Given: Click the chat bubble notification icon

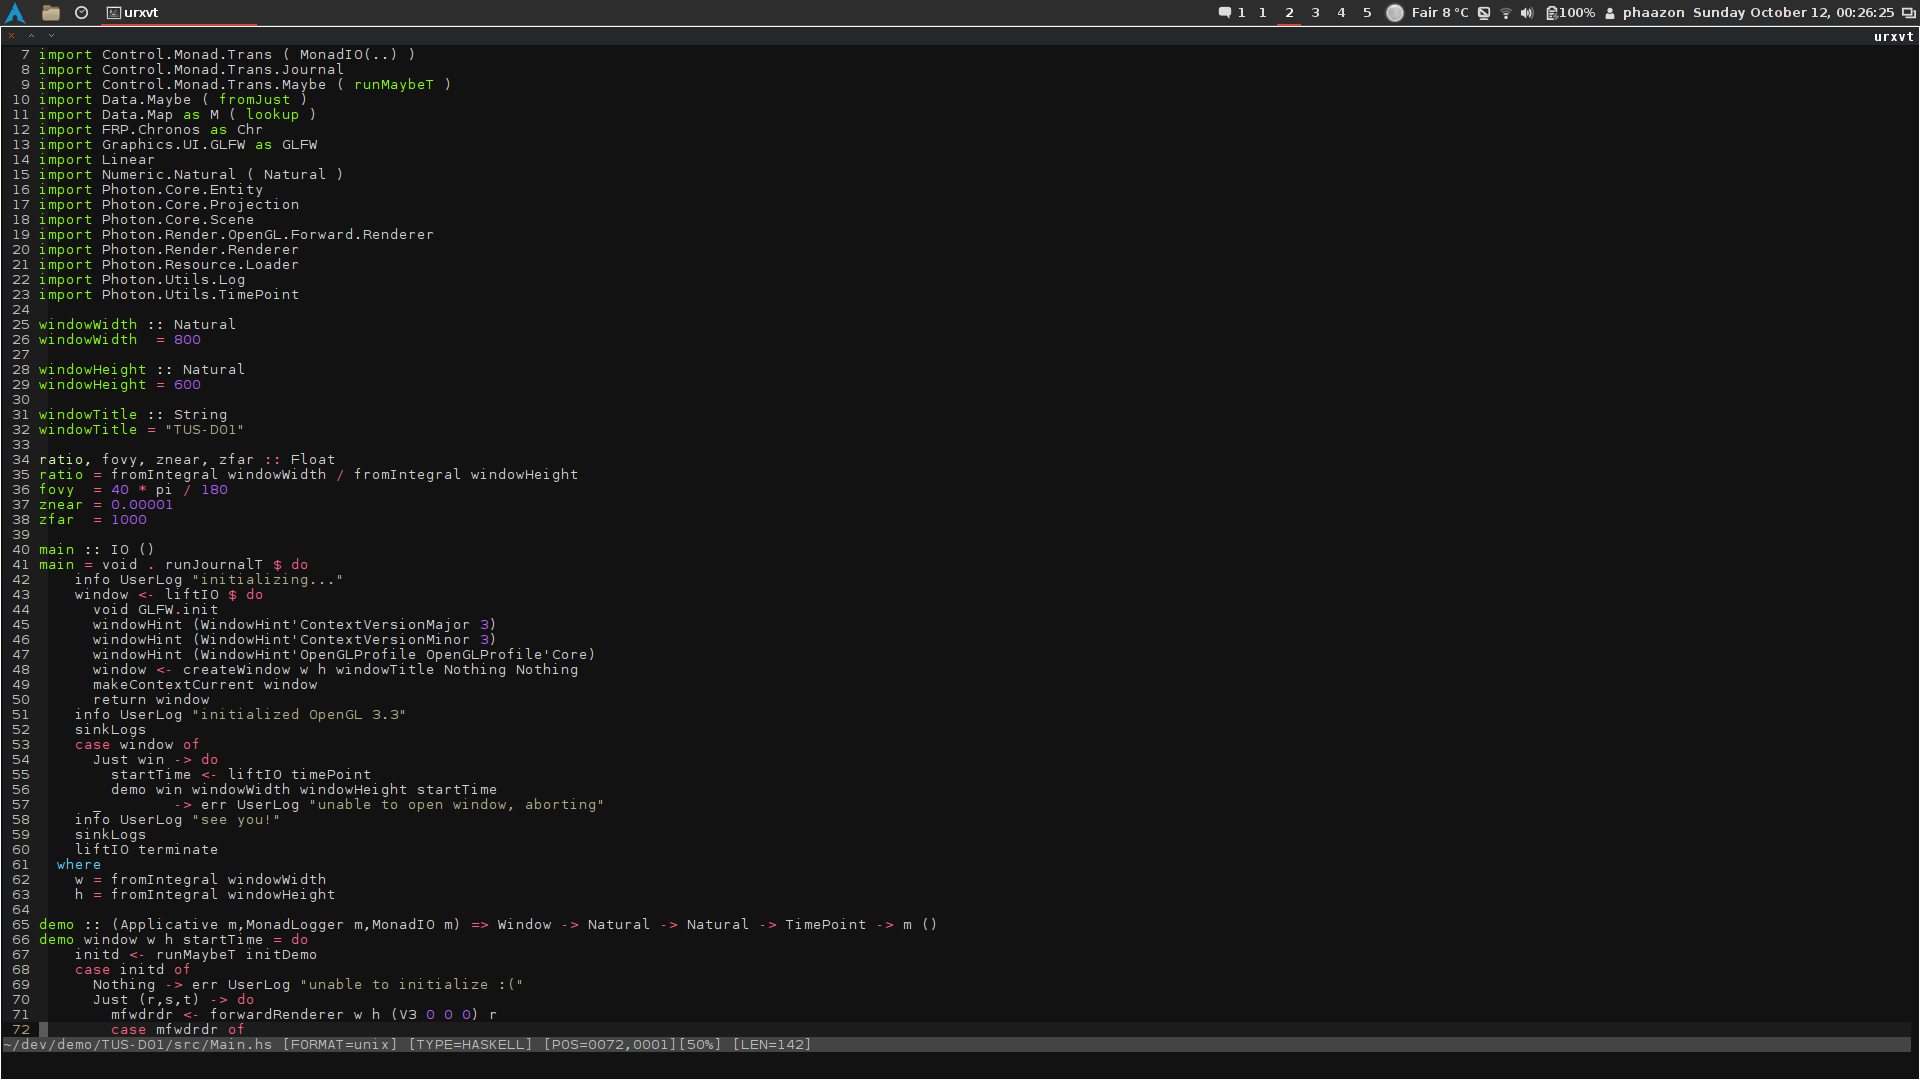Looking at the screenshot, I should coord(1224,13).
